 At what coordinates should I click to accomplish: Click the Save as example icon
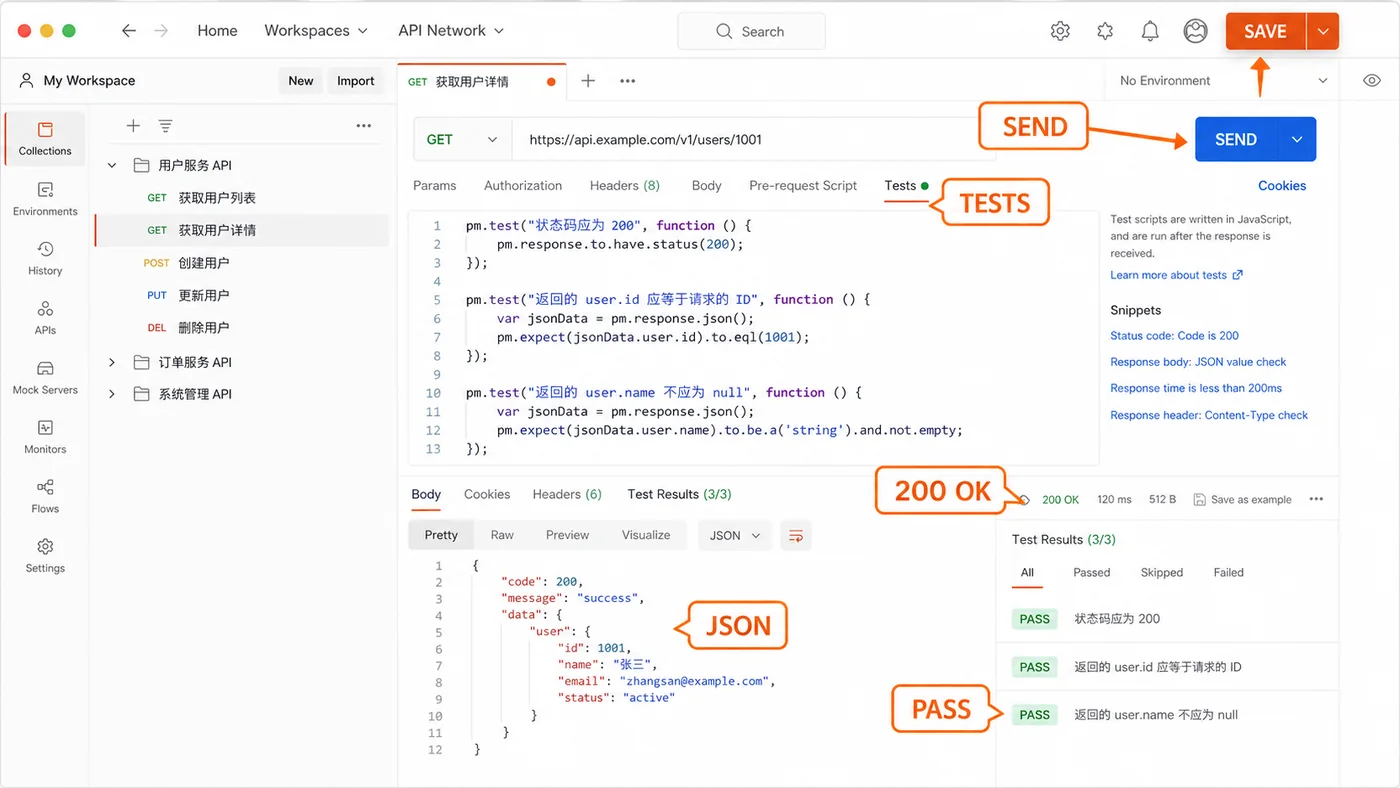[1200, 499]
